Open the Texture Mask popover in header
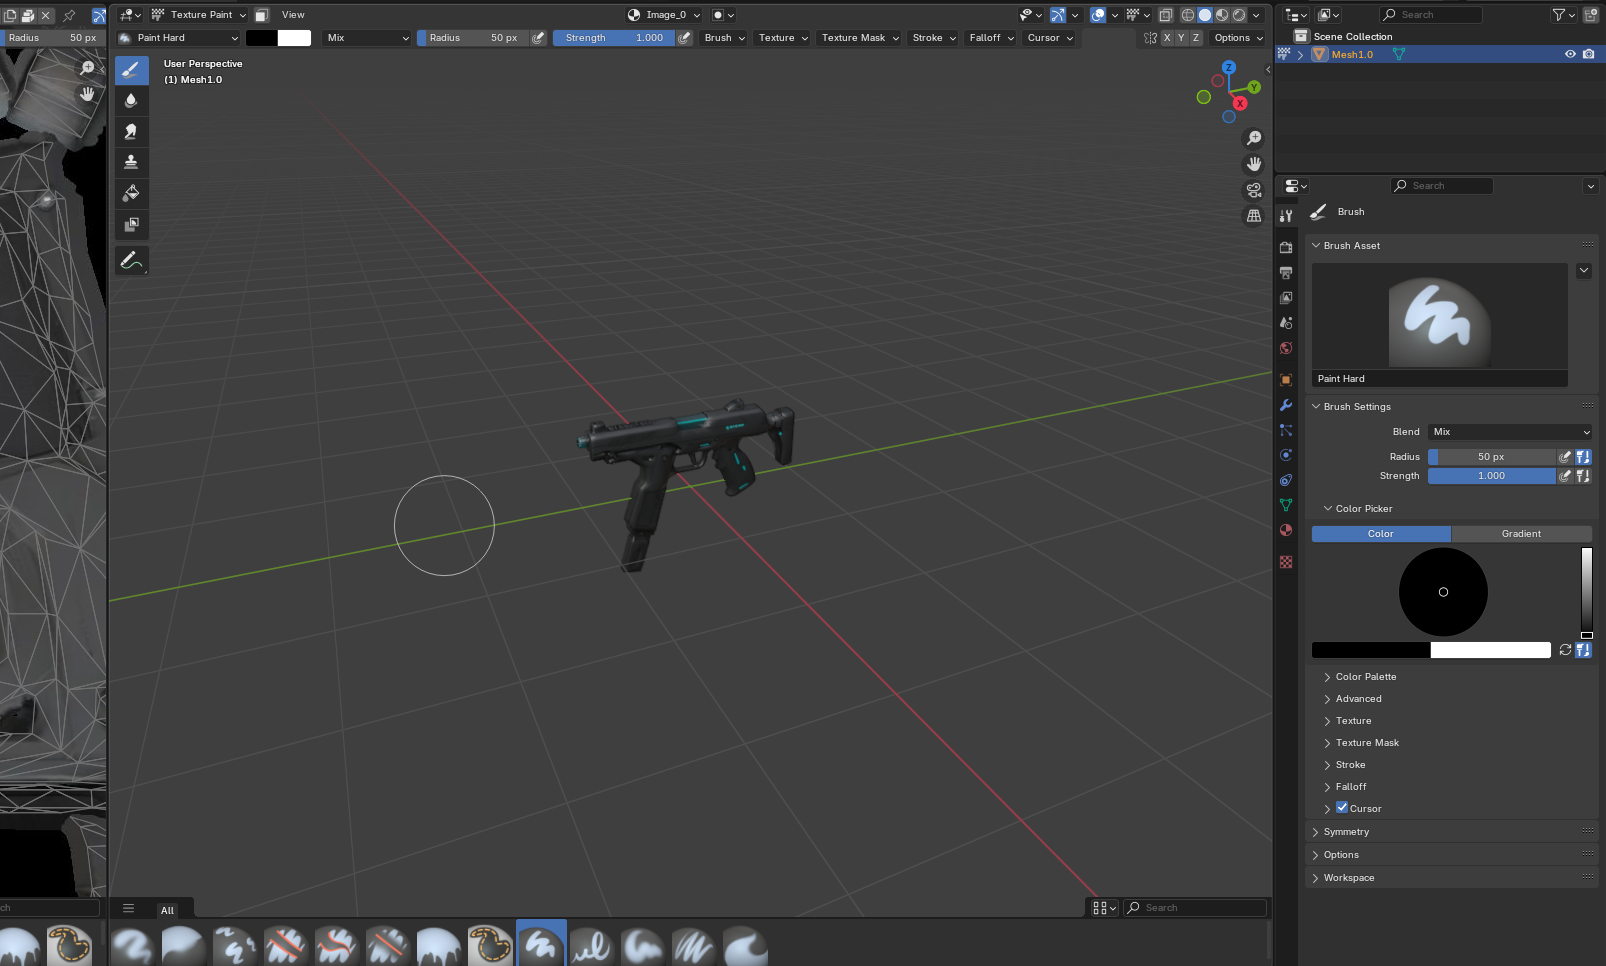 (x=860, y=38)
